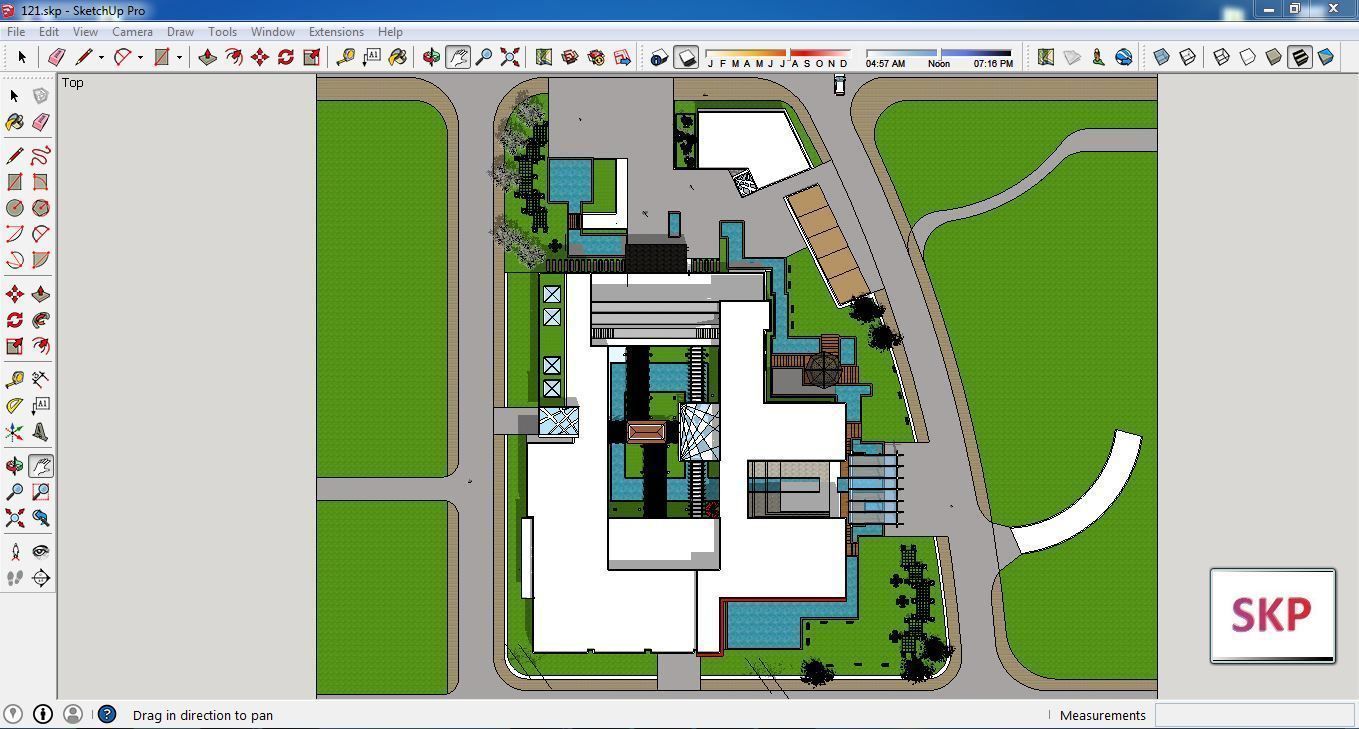Toggle Show/Hide Shadows button
The height and width of the screenshot is (729, 1359).
pyautogui.click(x=686, y=57)
